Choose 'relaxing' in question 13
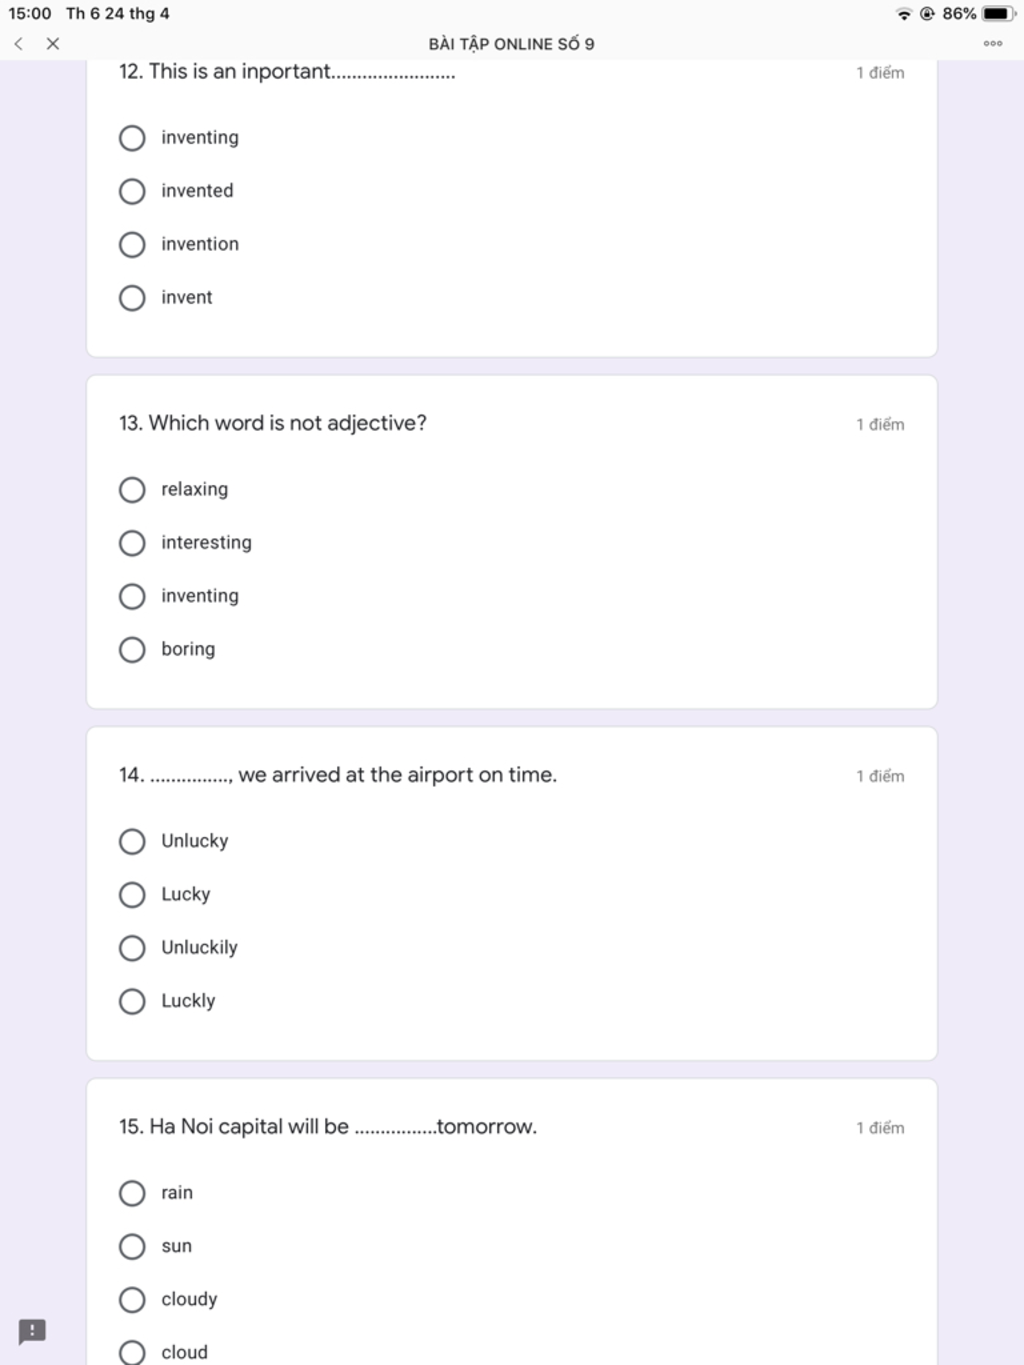Screen dimensions: 1024x1365 tap(132, 490)
